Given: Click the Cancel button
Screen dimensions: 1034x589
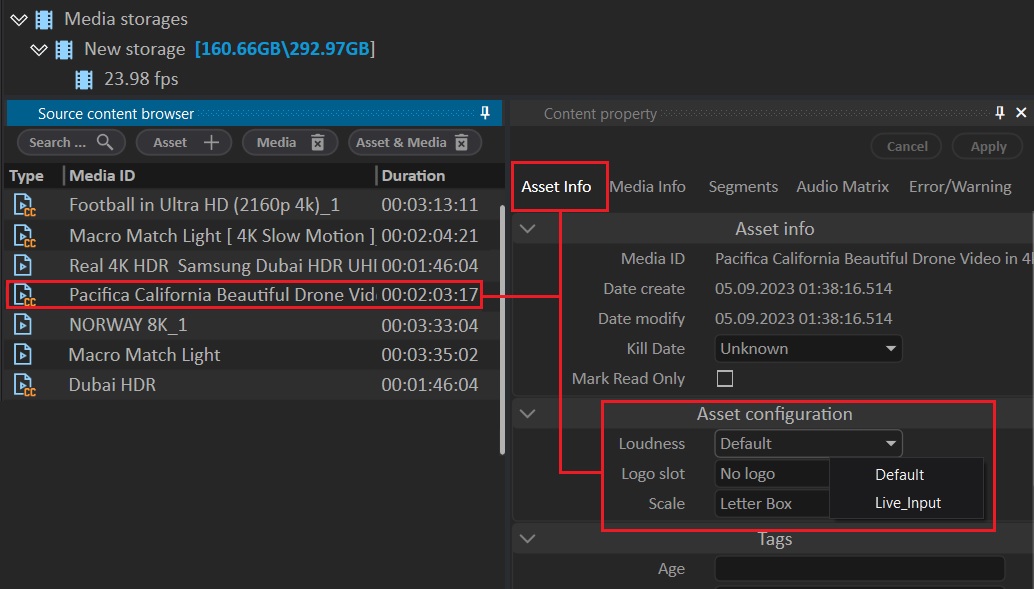Looking at the screenshot, I should (906, 146).
